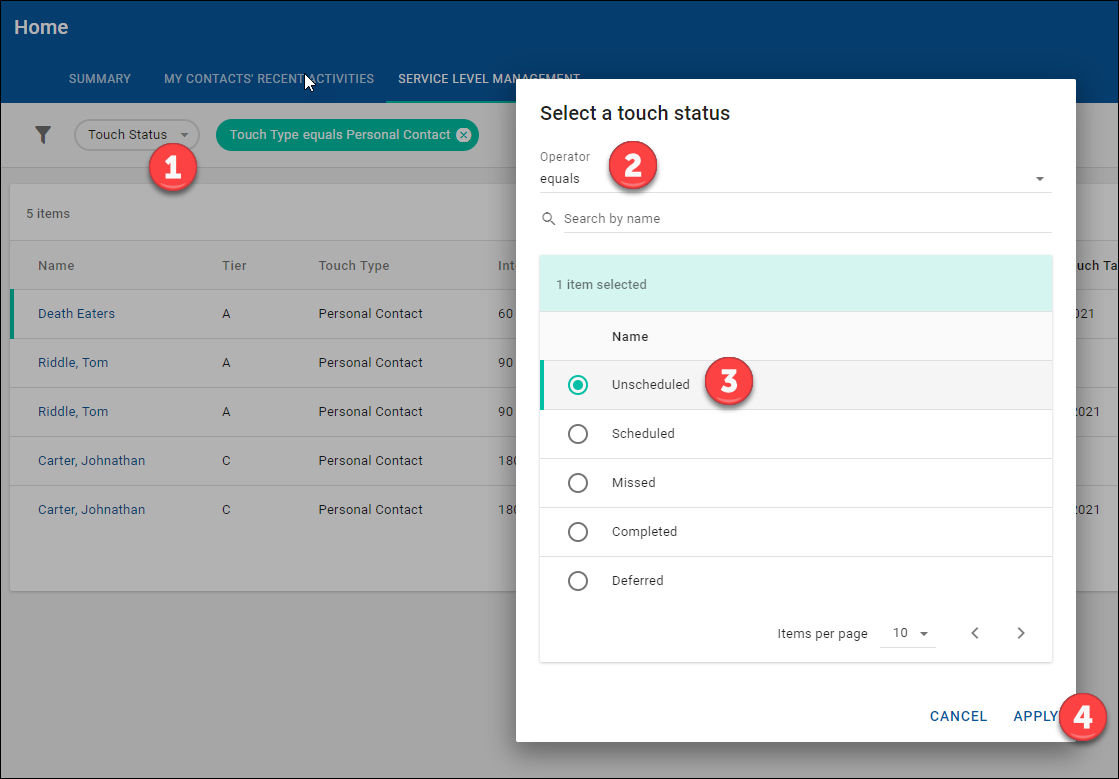
Task: Click the Scheduled row label
Action: click(x=643, y=434)
